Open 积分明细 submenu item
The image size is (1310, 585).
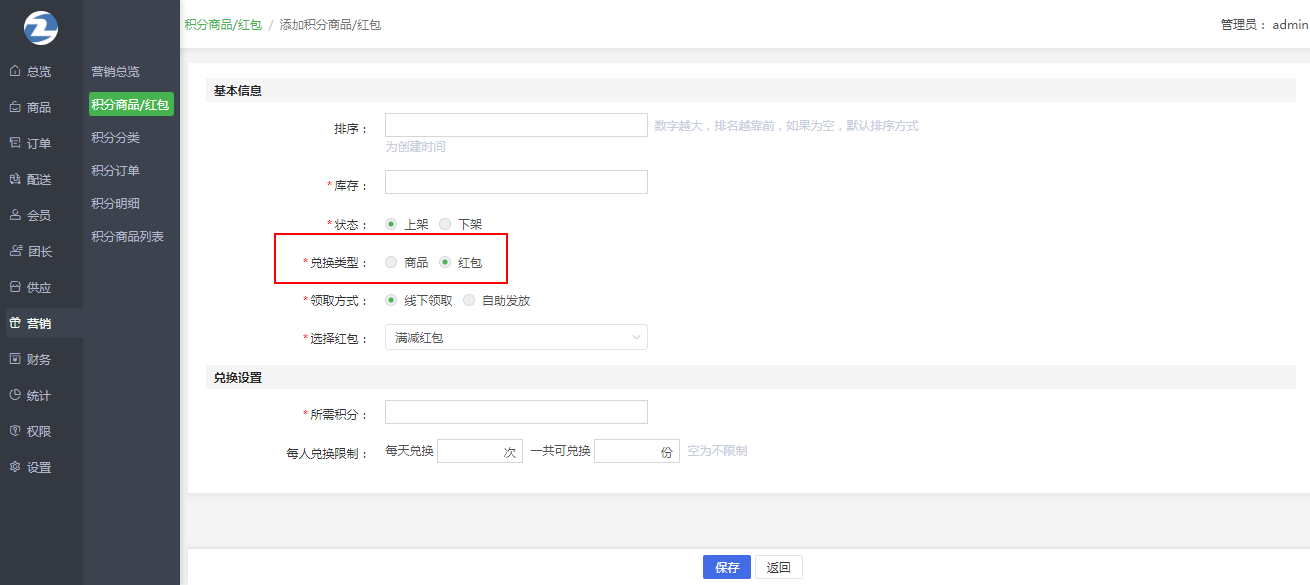click(x=115, y=204)
